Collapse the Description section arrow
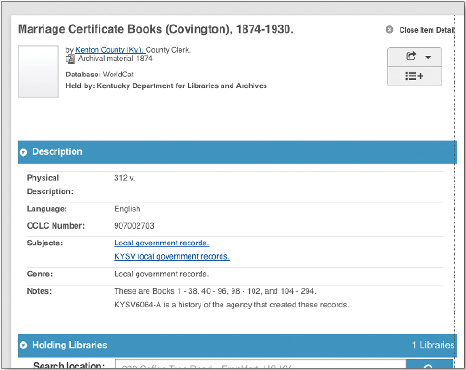466x370 pixels. tap(23, 152)
